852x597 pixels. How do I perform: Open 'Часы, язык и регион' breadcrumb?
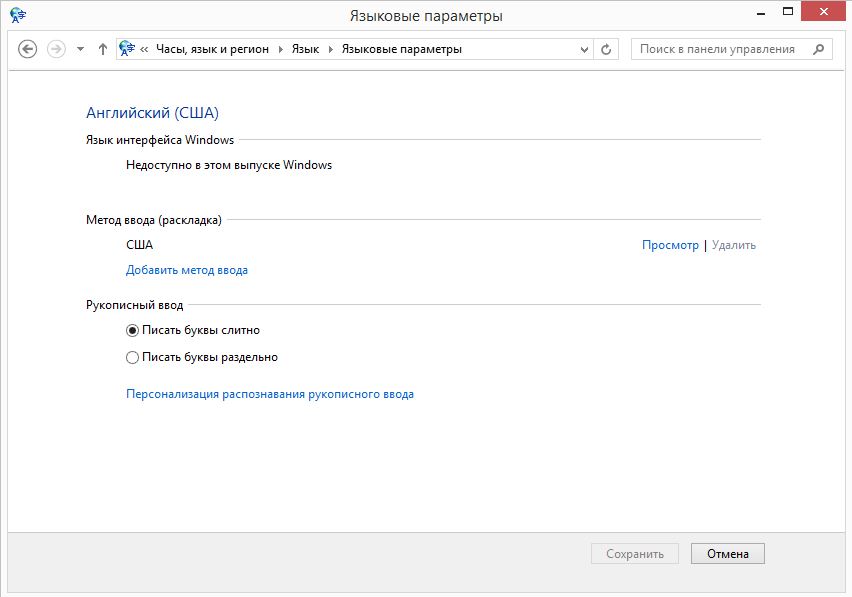pyautogui.click(x=212, y=49)
